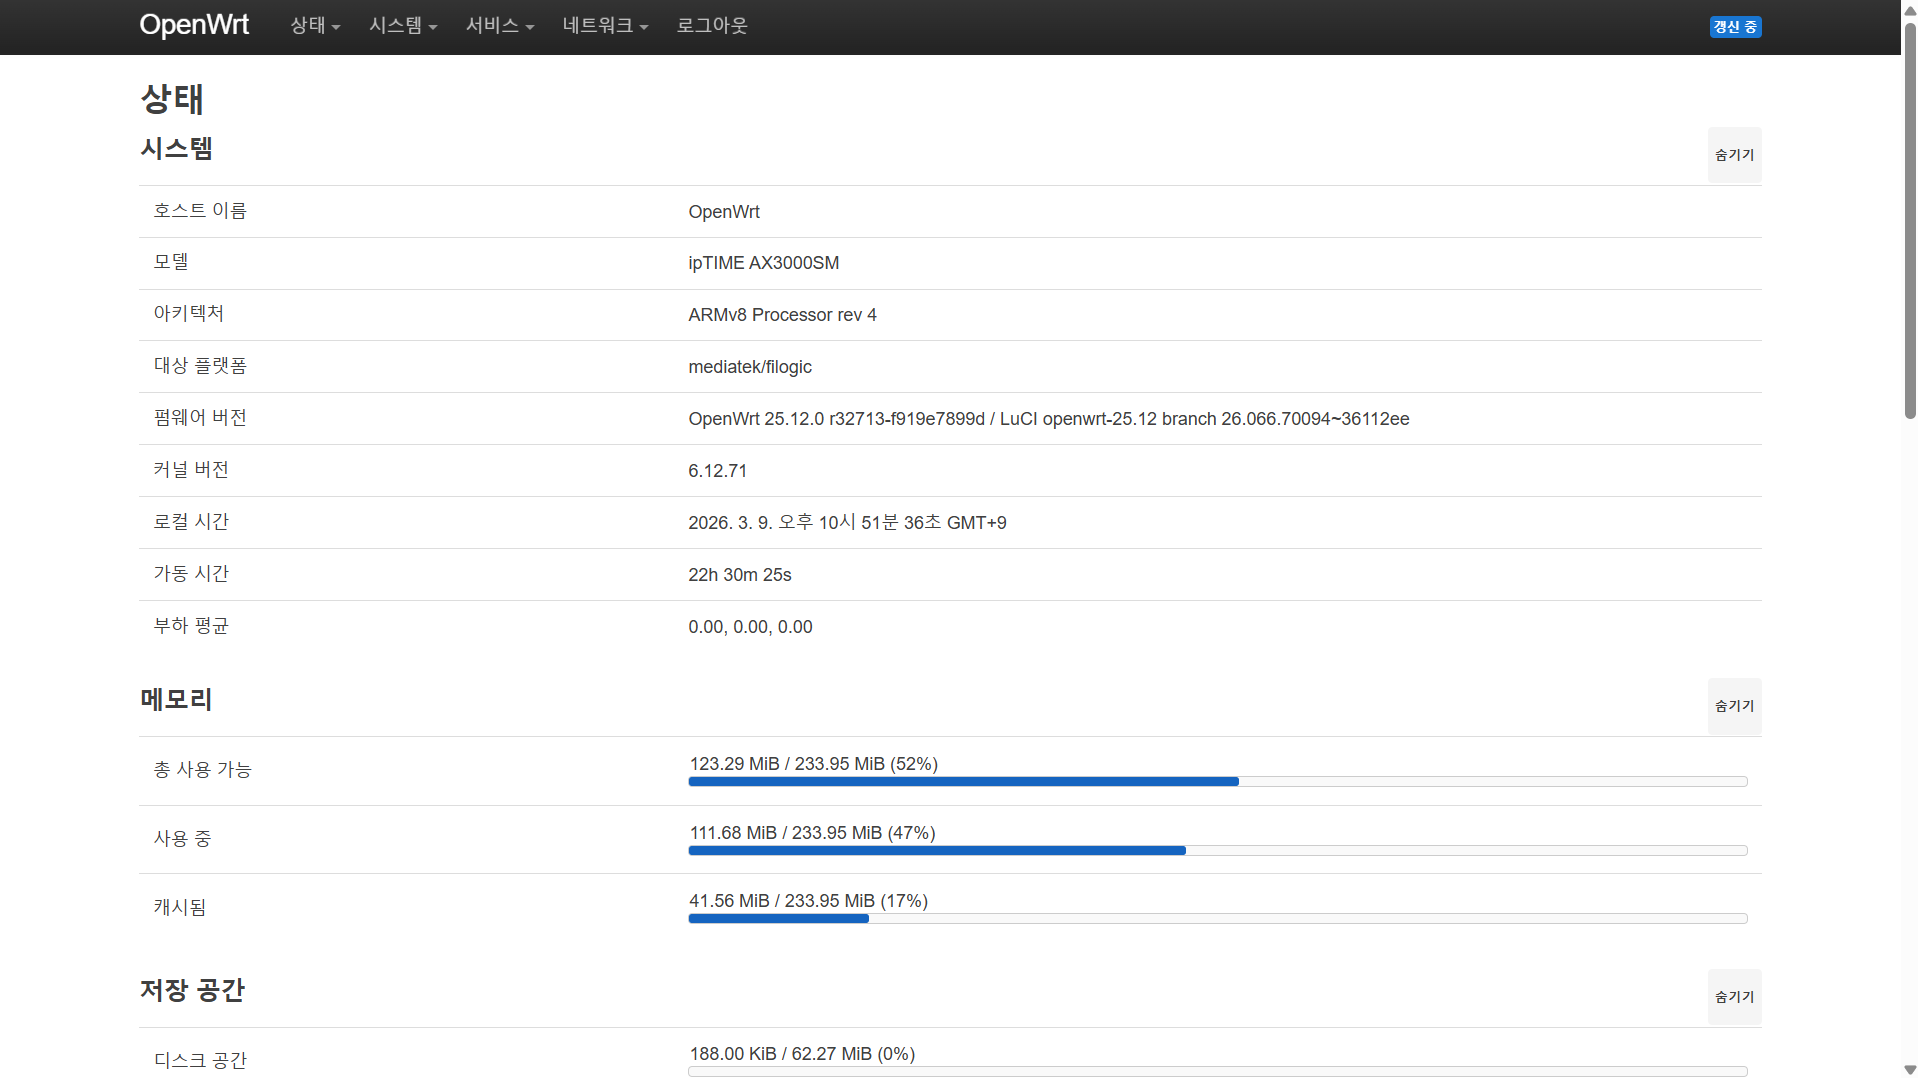Expand the 시스템 navigation menu
The width and height of the screenshot is (1918, 1078).
tap(403, 26)
